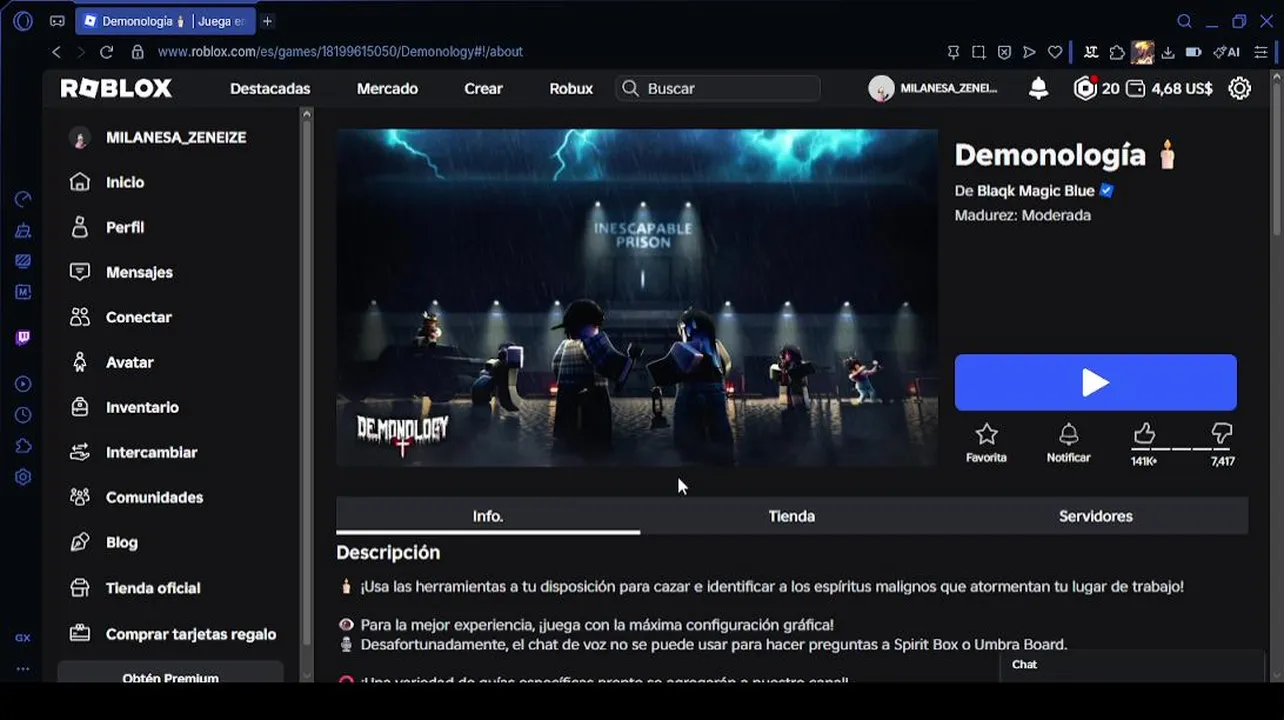Open Crear in top navigation
This screenshot has width=1284, height=720.
point(483,88)
